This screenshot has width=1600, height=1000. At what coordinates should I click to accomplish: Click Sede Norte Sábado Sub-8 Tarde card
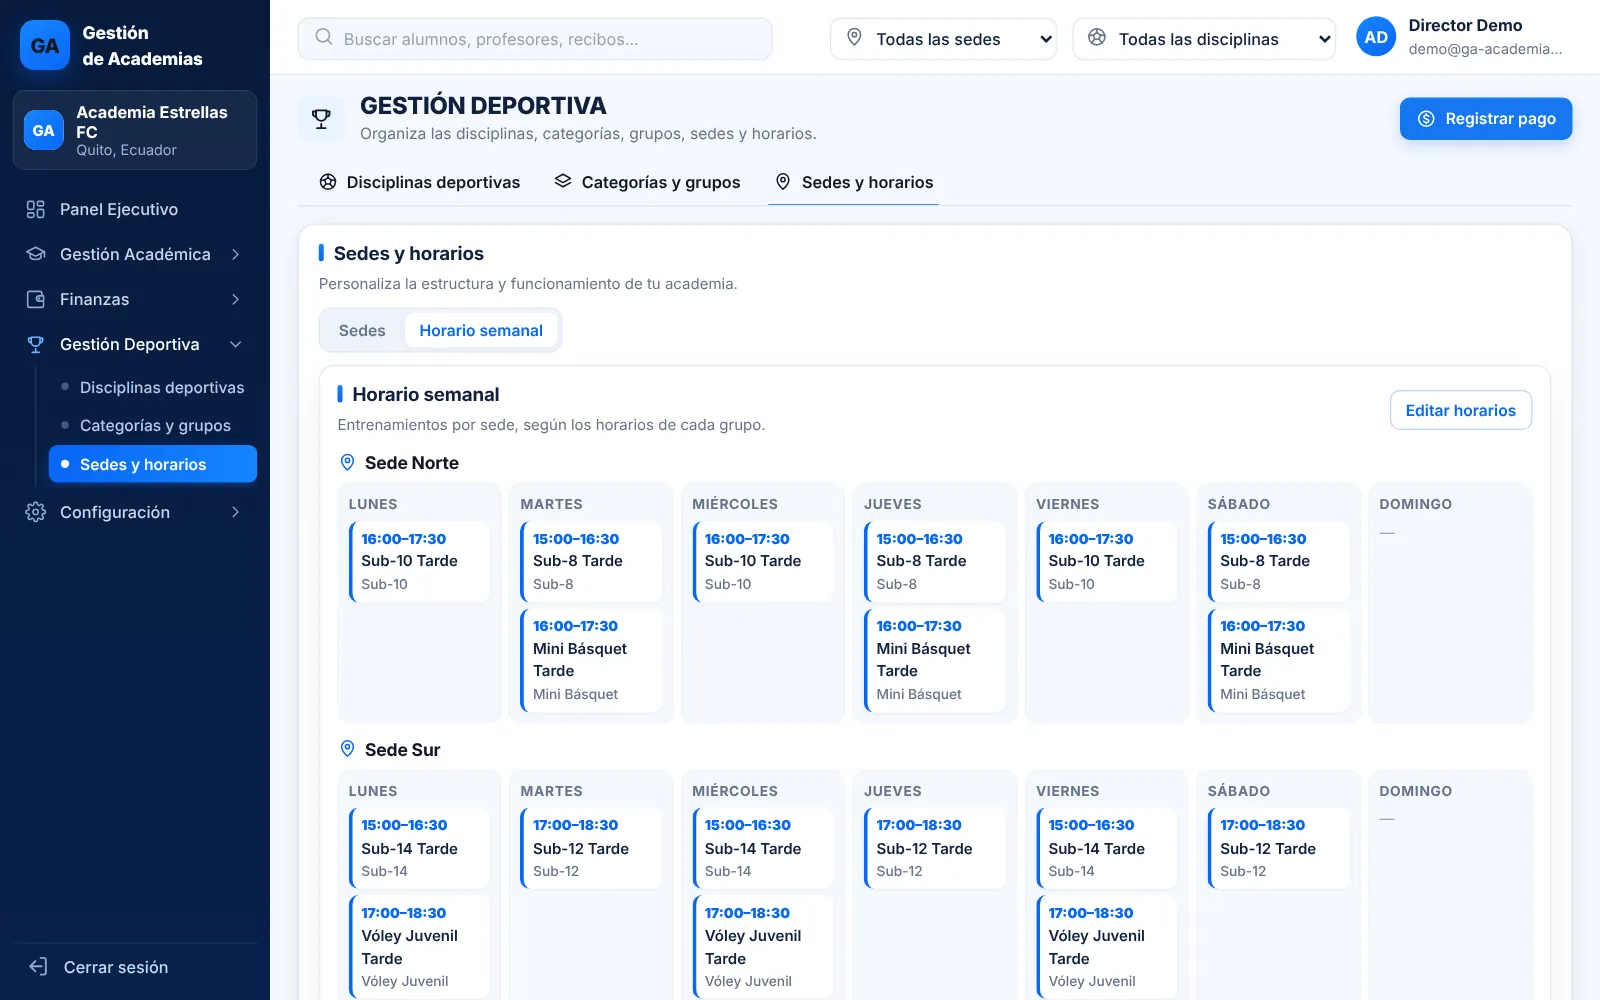(1279, 561)
